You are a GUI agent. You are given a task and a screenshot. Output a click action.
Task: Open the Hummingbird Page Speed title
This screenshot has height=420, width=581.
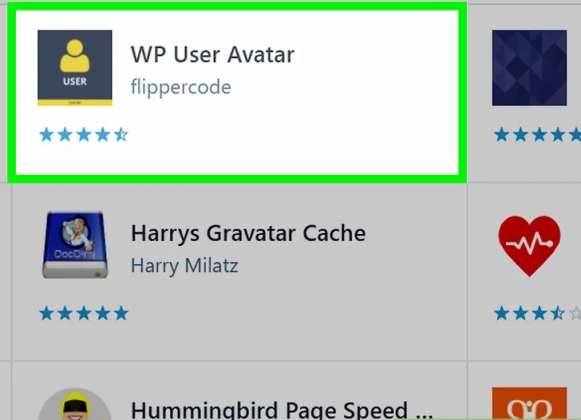pos(282,411)
